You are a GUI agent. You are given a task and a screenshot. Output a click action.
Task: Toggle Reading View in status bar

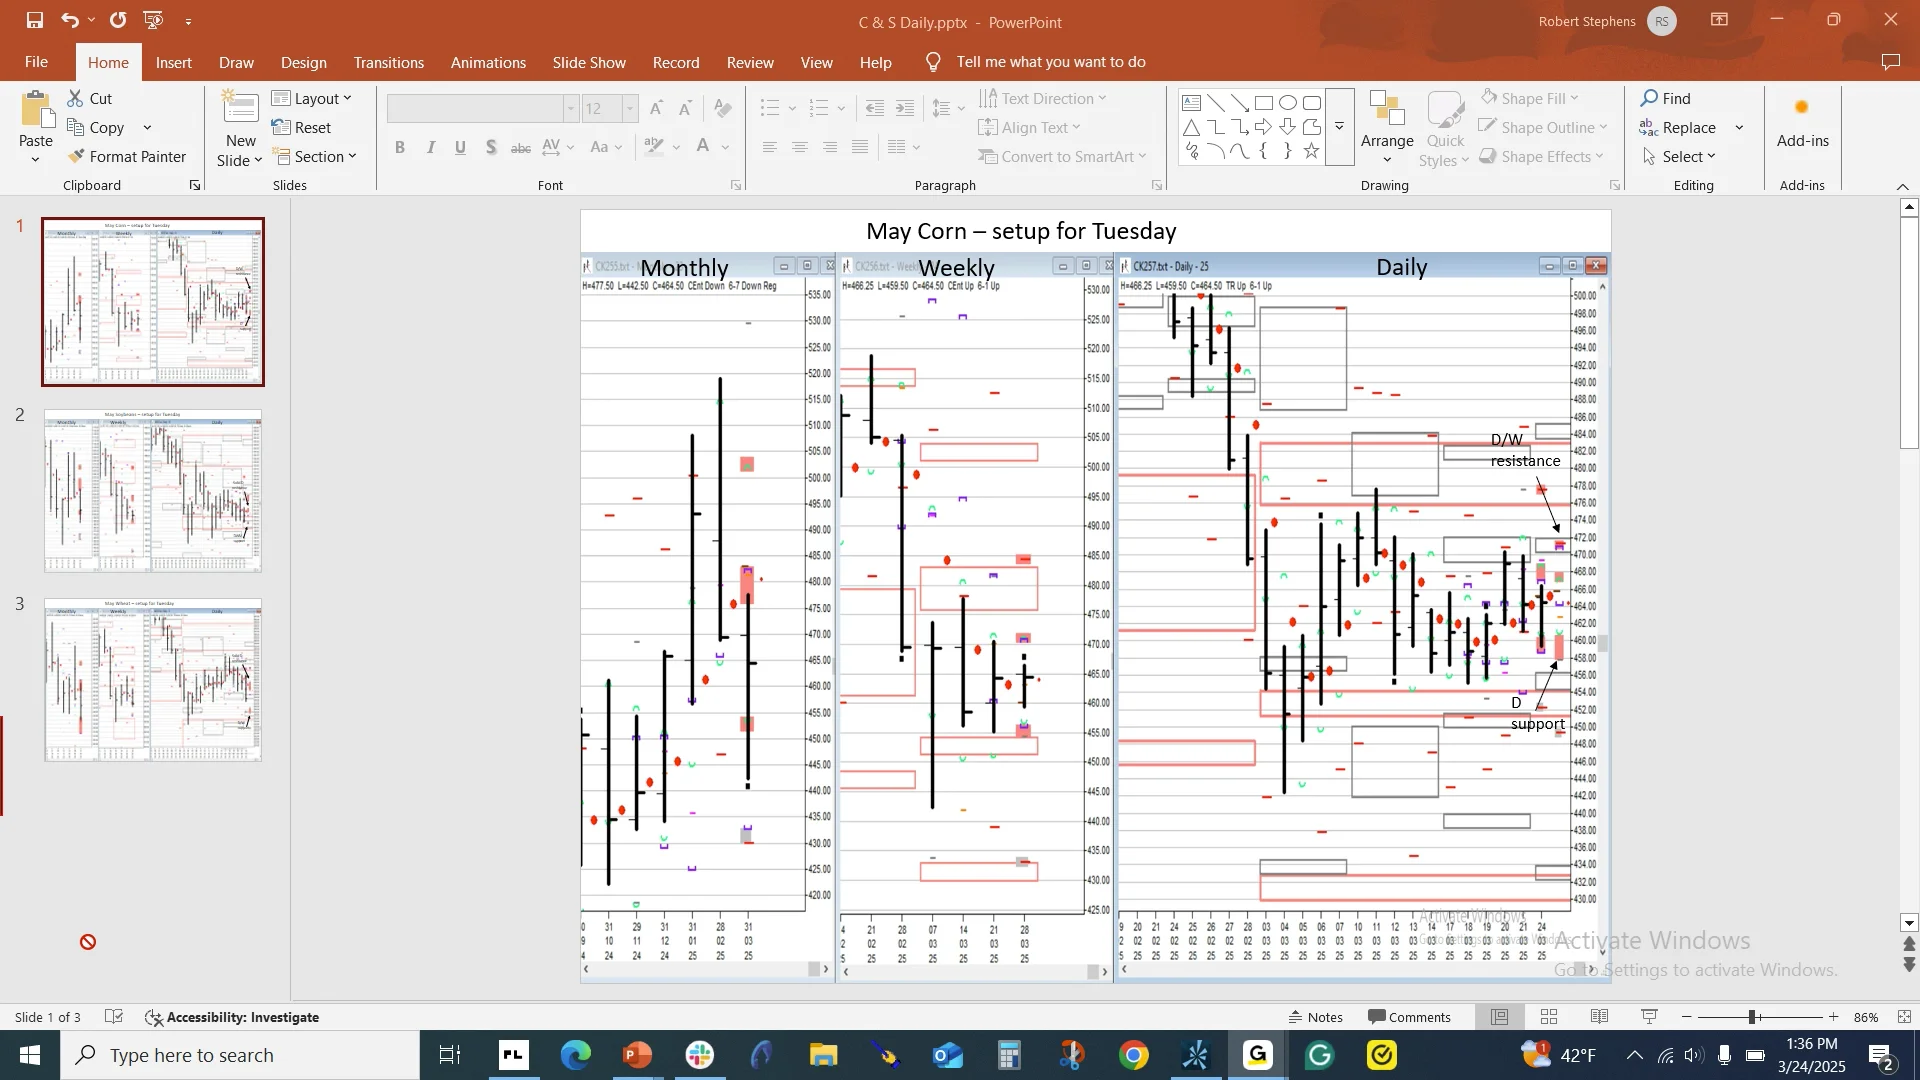[x=1599, y=1017]
